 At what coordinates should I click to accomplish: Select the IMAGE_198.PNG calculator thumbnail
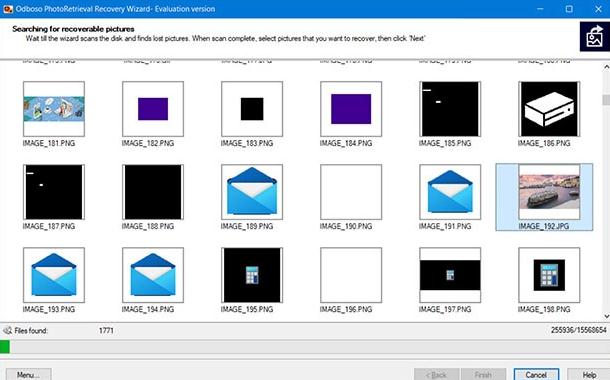coord(549,275)
